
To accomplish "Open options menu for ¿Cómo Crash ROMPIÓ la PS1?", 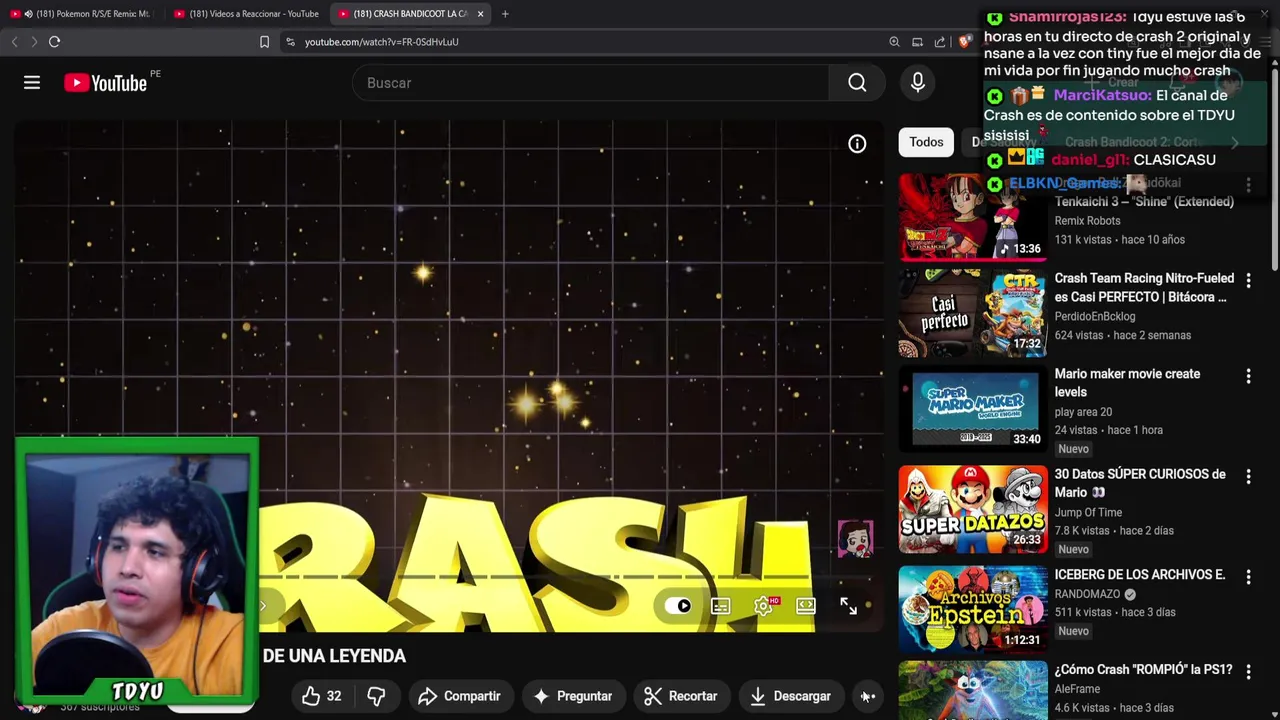I will pyautogui.click(x=1248, y=672).
